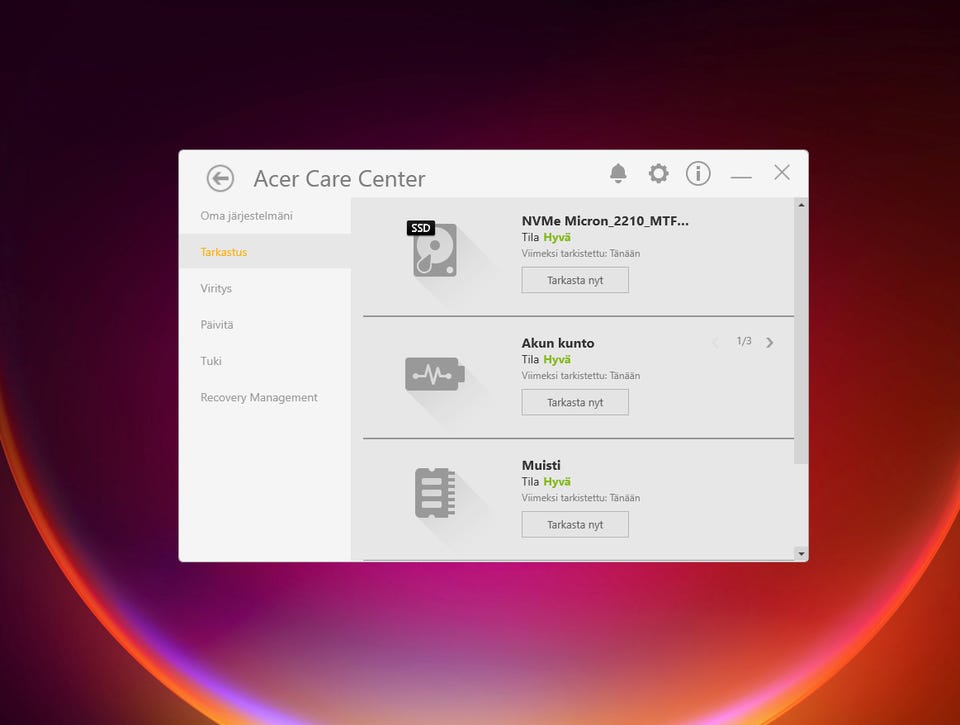960x725 pixels.
Task: Click Hyvä status of the NVMe SSD
Action: [x=557, y=238]
